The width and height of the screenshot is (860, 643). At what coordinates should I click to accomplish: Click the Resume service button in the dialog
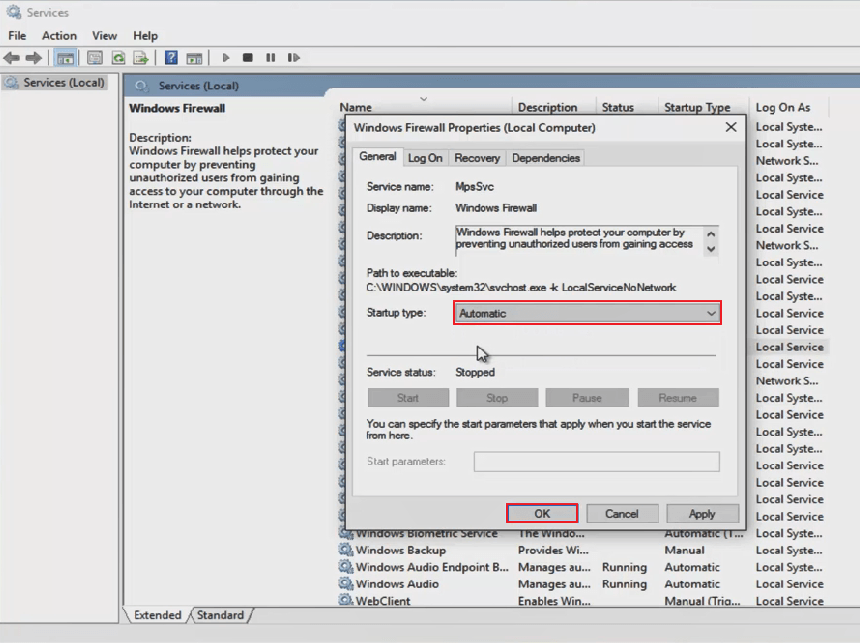pyautogui.click(x=678, y=398)
